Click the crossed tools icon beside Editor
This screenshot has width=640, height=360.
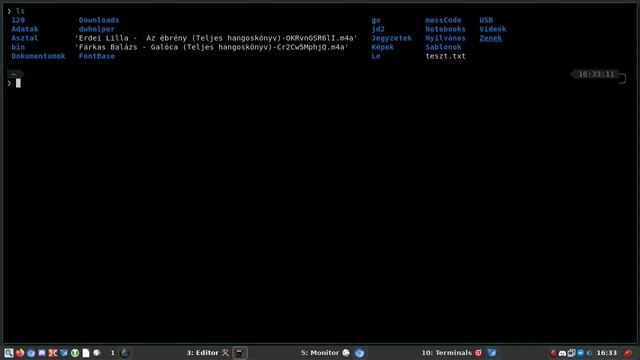(x=225, y=353)
